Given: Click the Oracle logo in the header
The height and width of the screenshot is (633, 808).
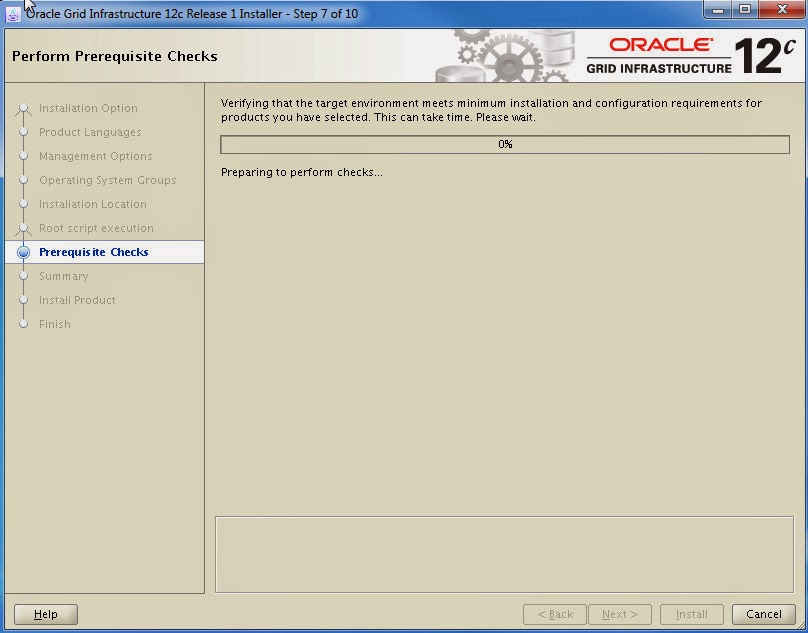Looking at the screenshot, I should pyautogui.click(x=661, y=45).
